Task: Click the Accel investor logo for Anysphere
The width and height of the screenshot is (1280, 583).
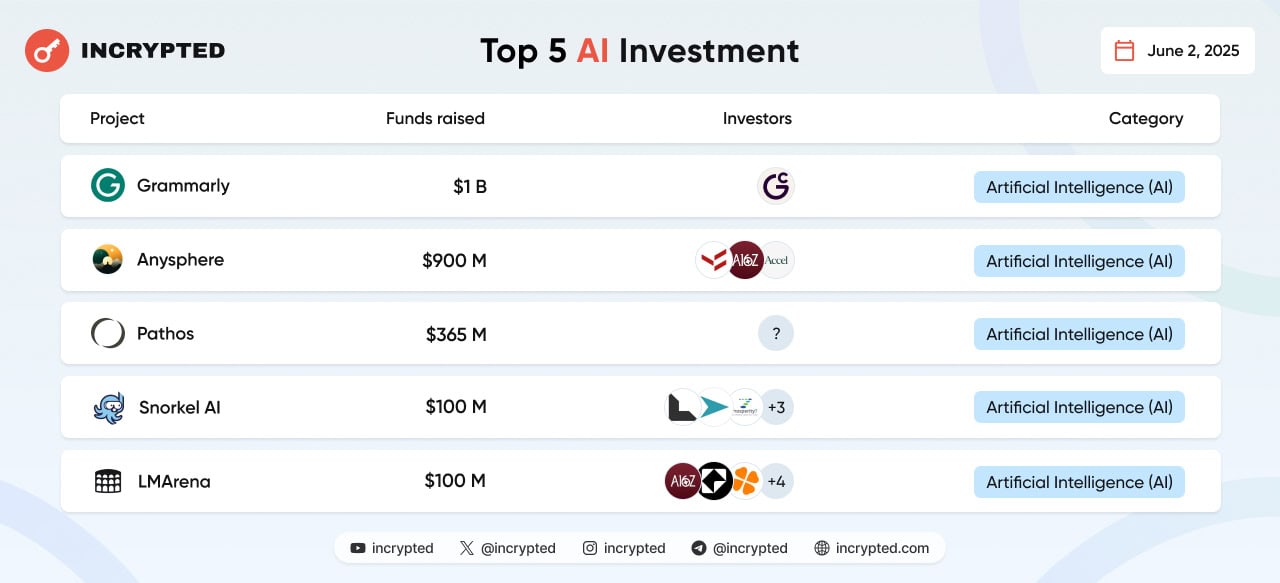Action: (777, 260)
